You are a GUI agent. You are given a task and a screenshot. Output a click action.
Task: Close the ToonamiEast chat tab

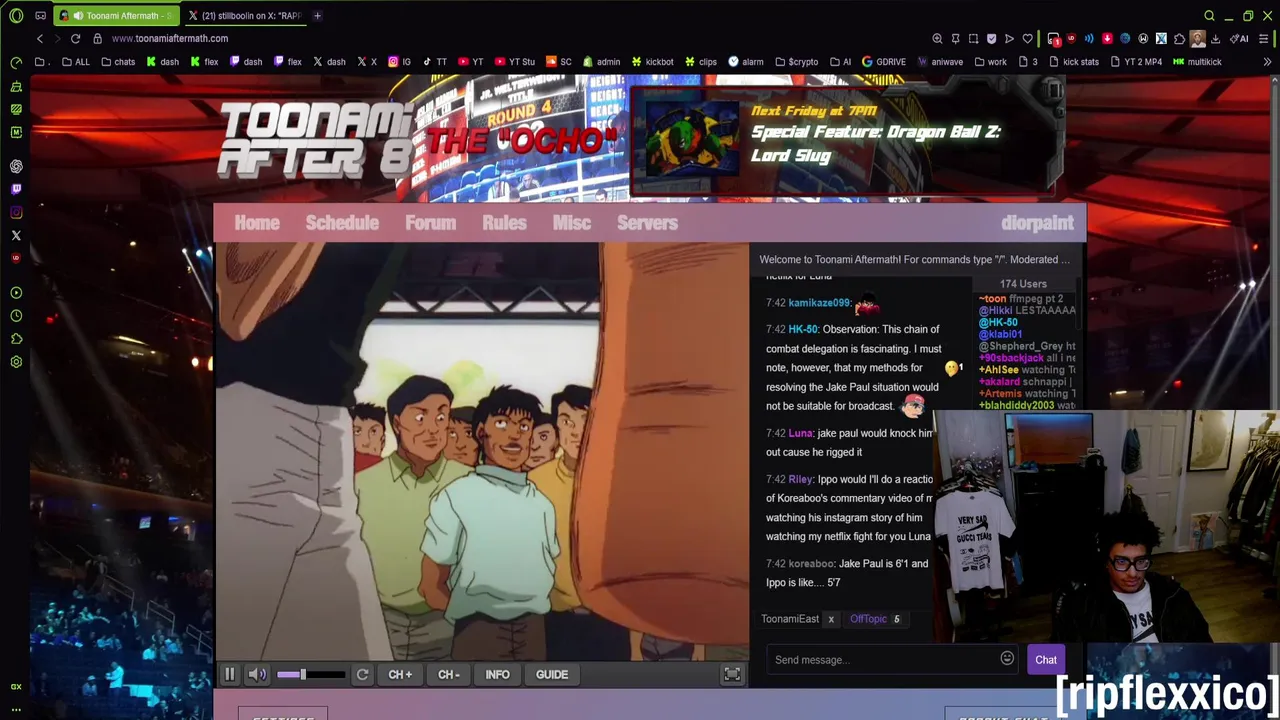click(x=831, y=619)
